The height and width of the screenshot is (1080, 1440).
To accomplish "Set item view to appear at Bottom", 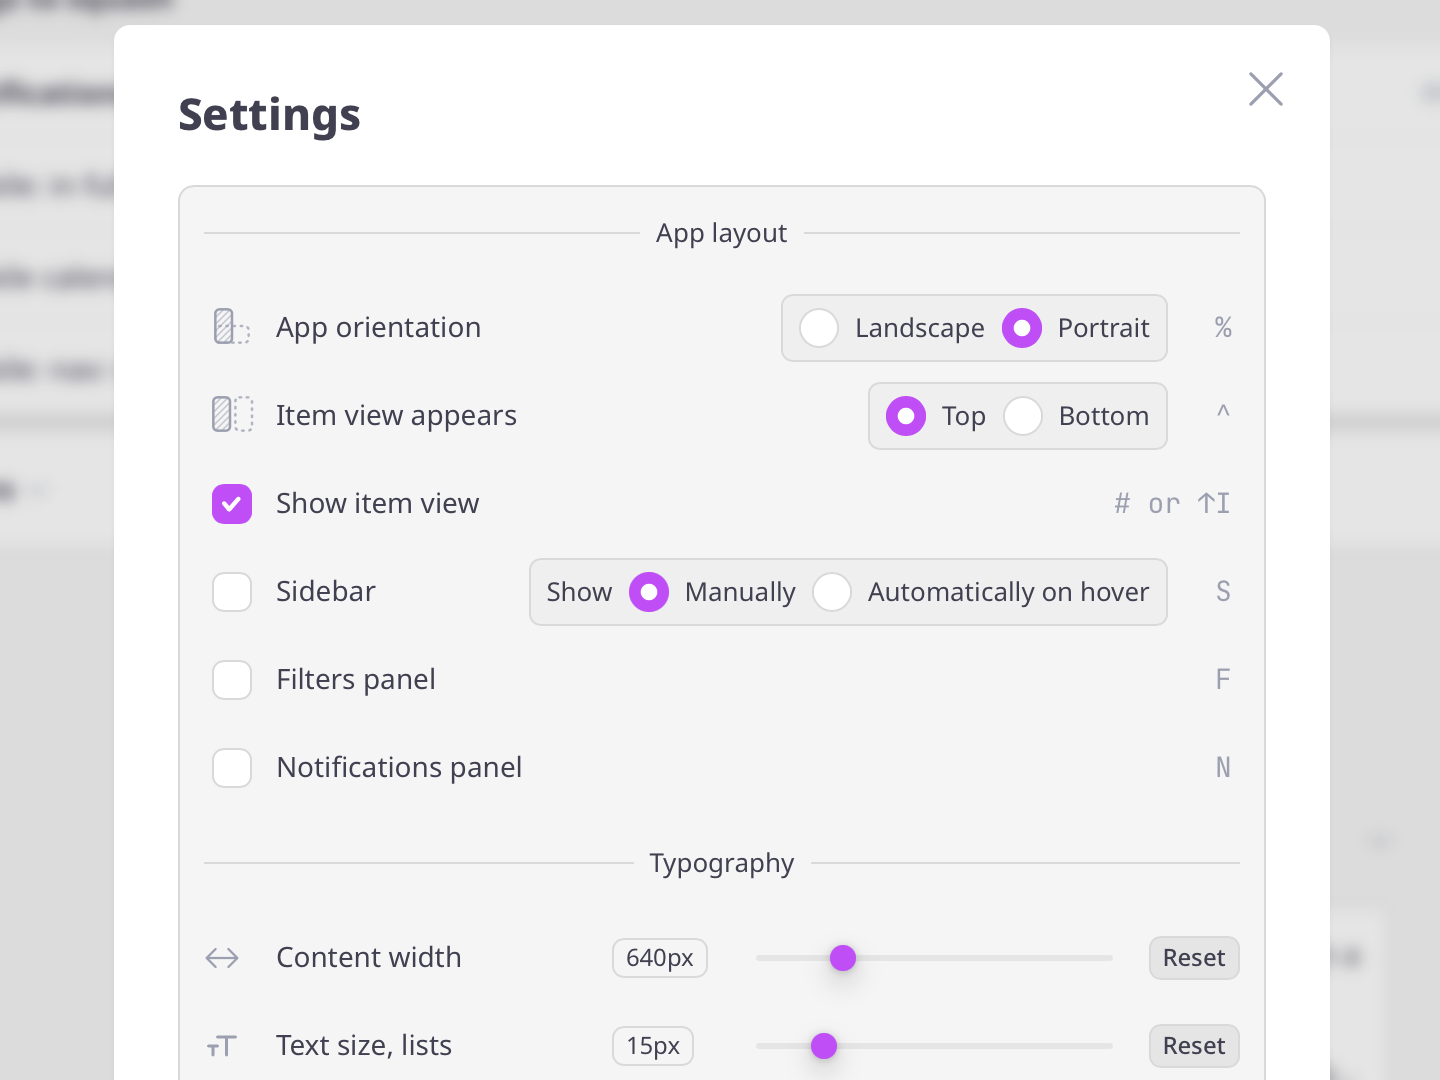I will [1023, 416].
